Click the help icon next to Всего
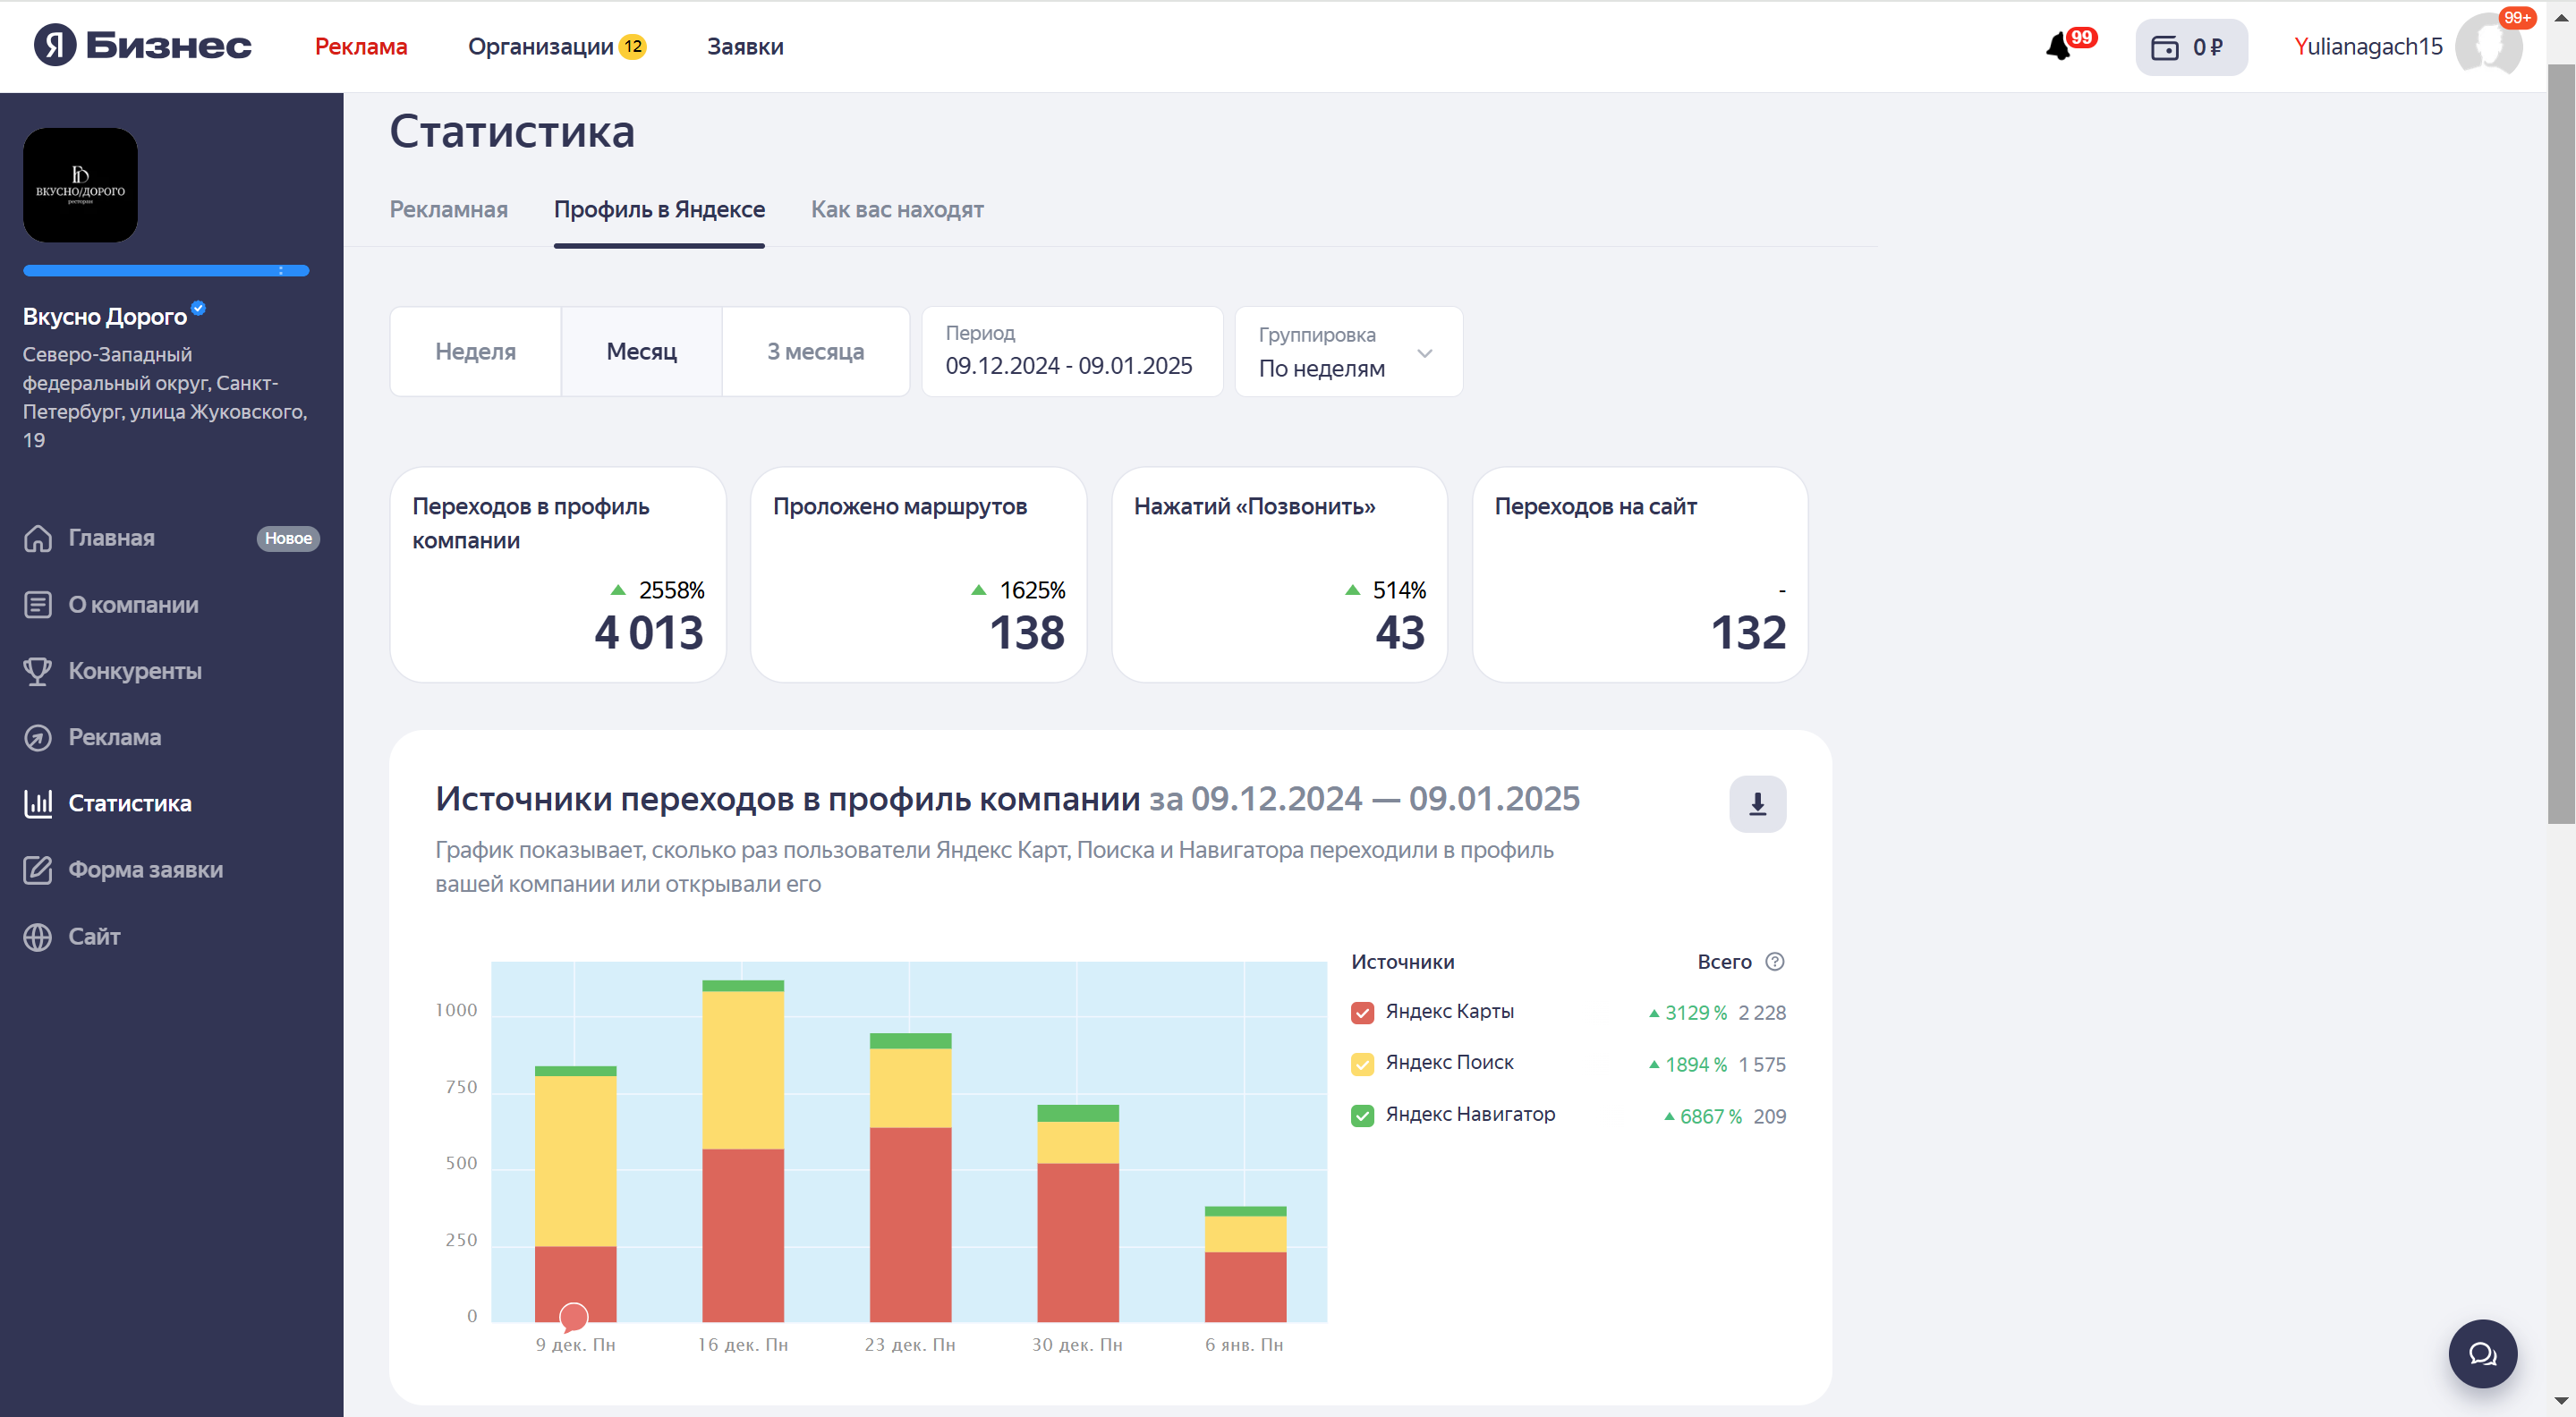 (x=1774, y=961)
